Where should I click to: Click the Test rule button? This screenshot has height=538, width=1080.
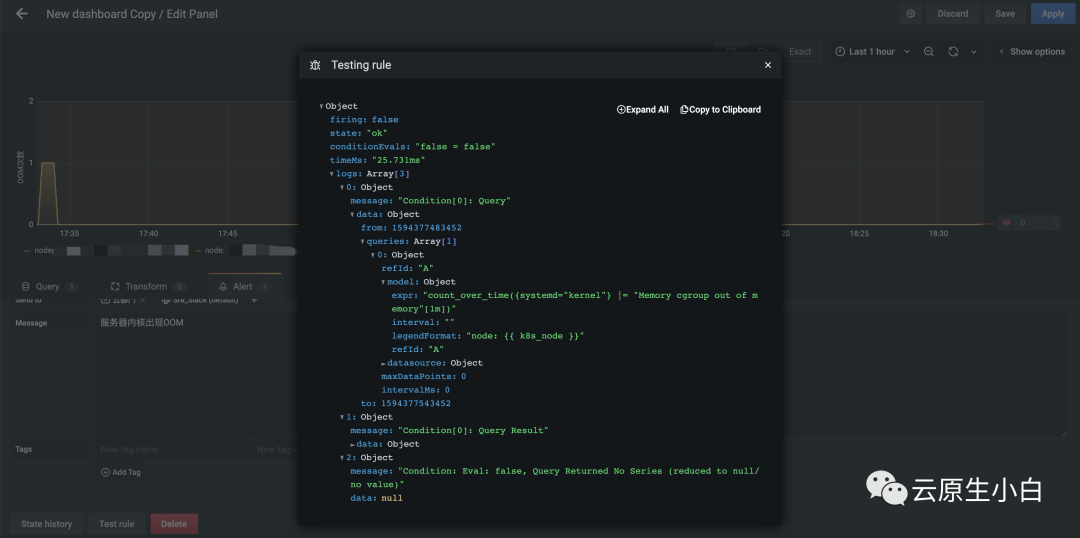tap(116, 524)
